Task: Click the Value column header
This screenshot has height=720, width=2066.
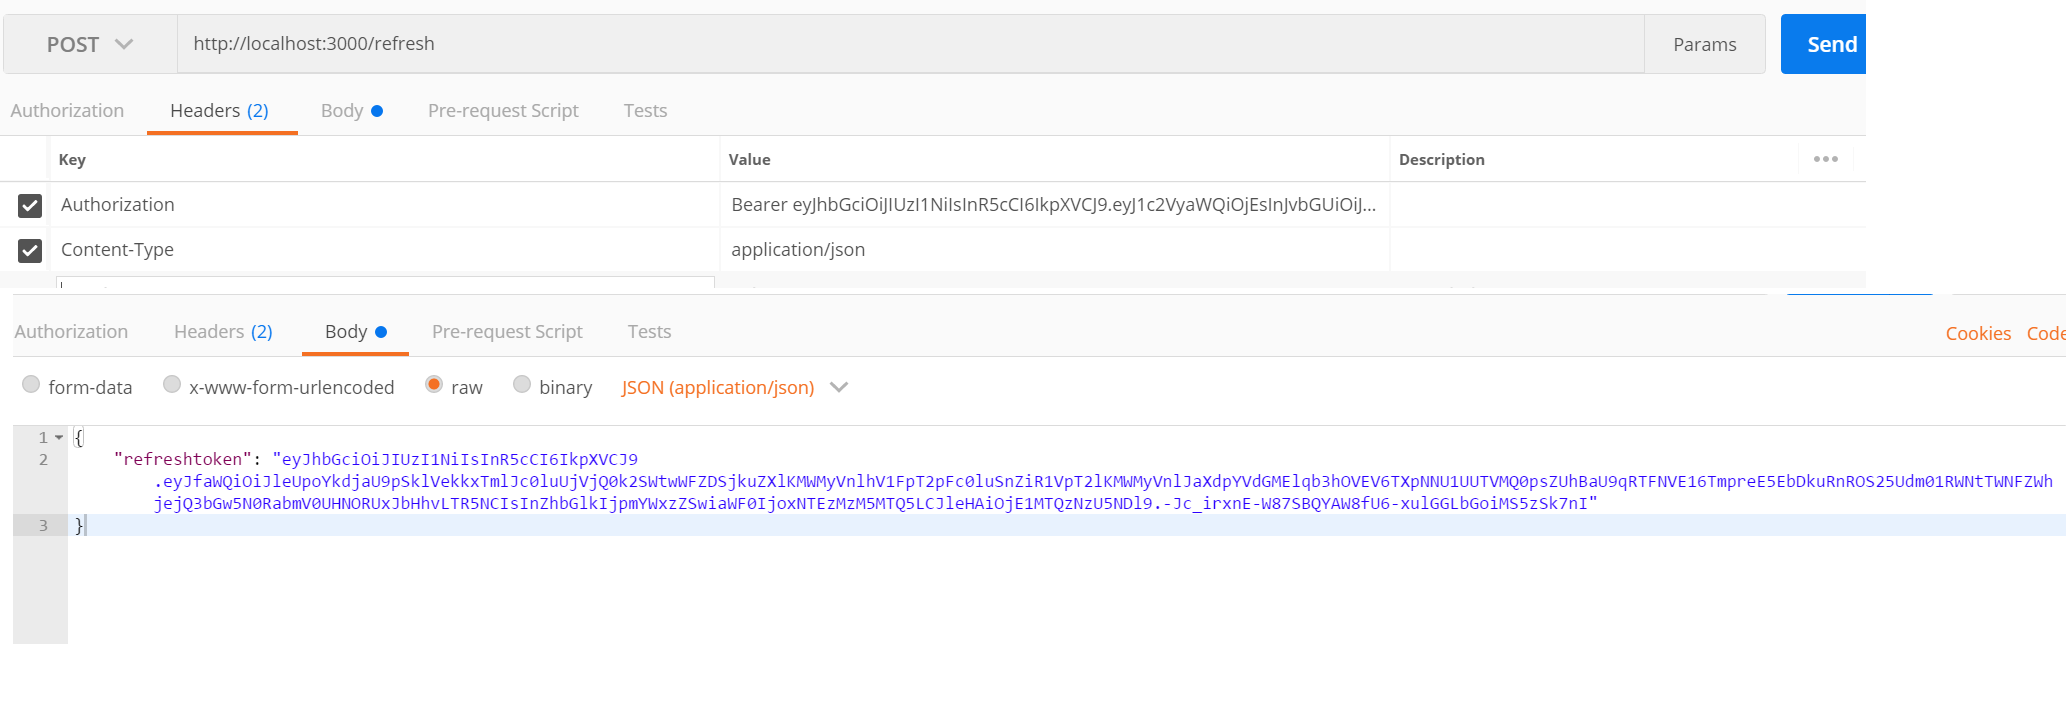Action: click(x=749, y=160)
